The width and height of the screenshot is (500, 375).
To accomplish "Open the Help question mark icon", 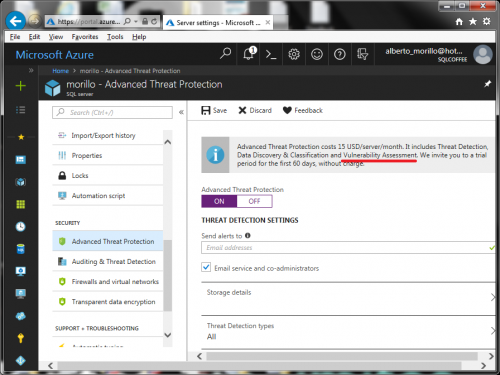I will point(340,54).
